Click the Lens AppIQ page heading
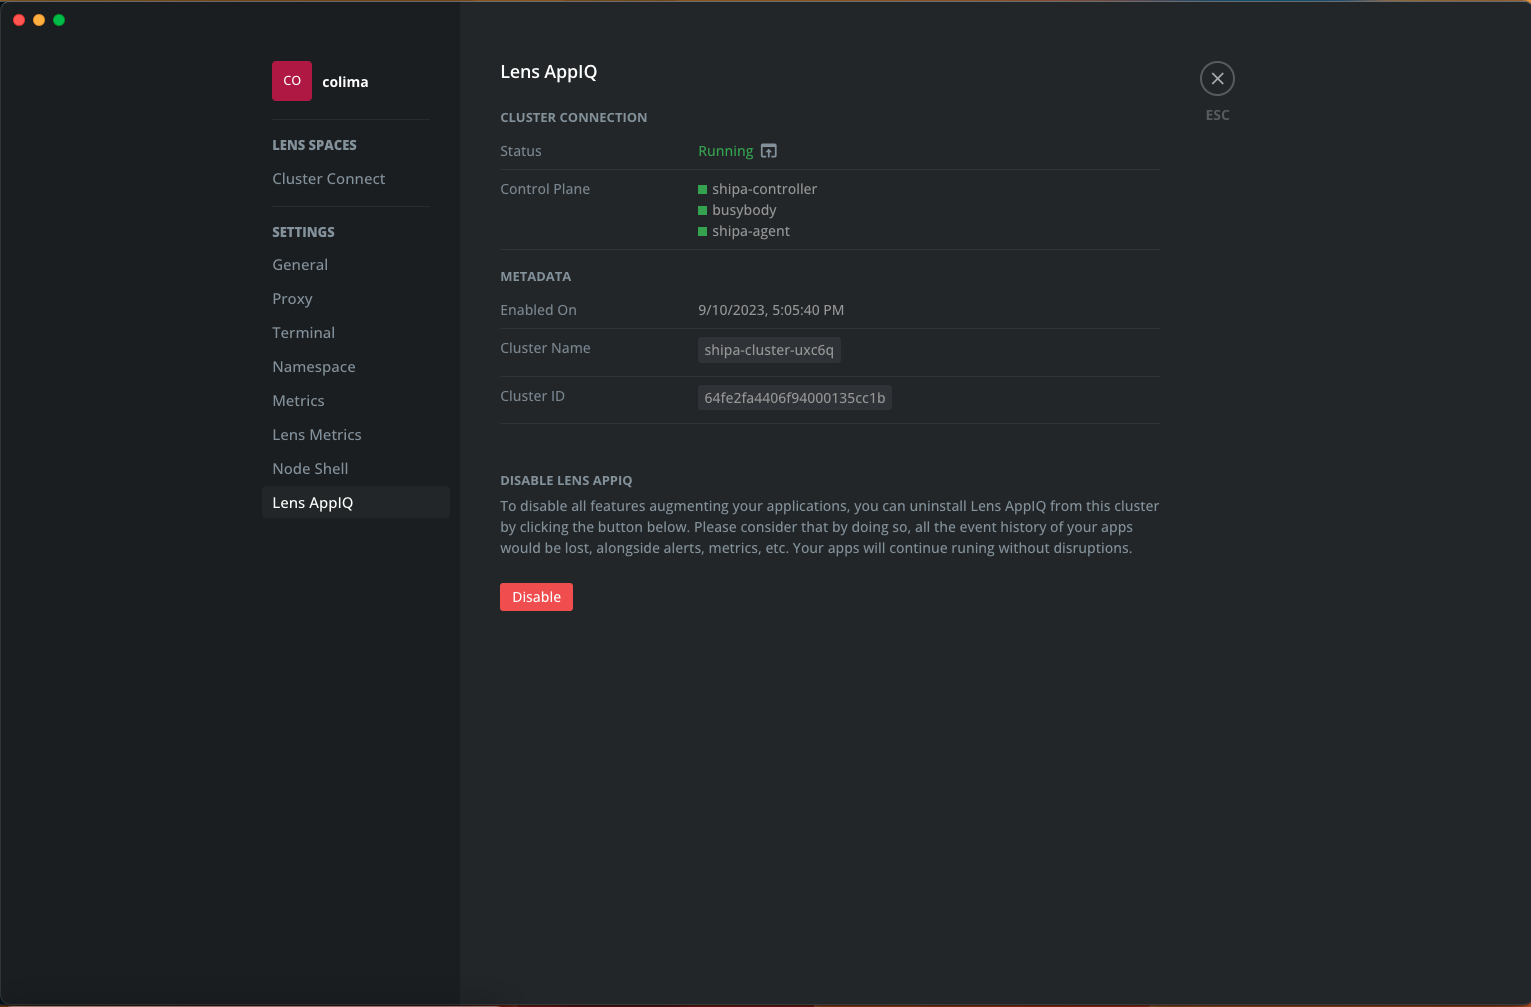The image size is (1531, 1007). (548, 72)
